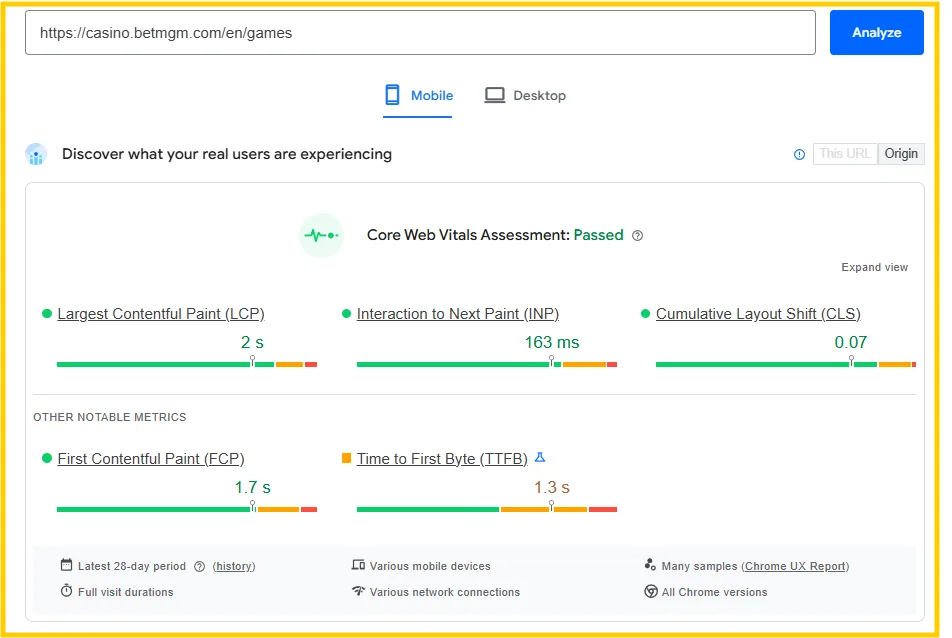
Task: Click the experimental flask icon beside TTFB
Action: click(540, 458)
